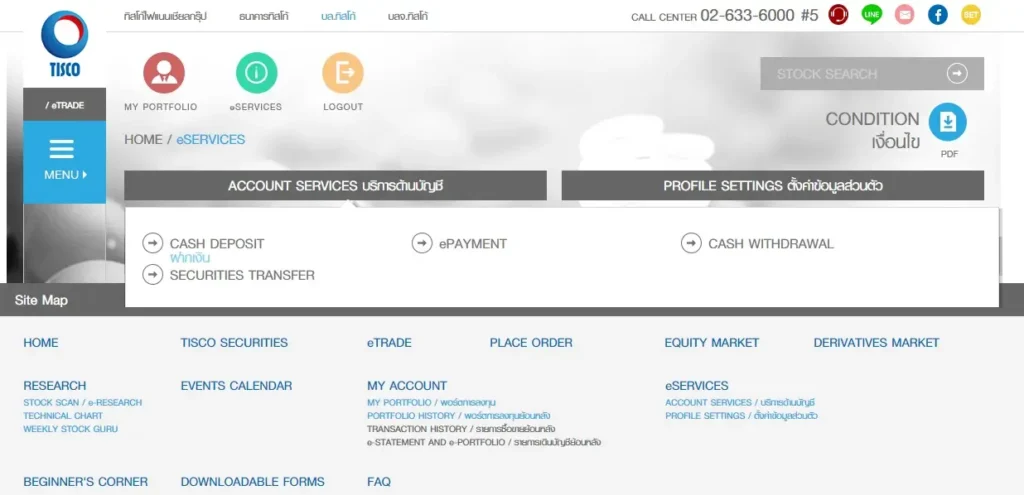This screenshot has width=1024, height=495.
Task: Click the call center headset icon
Action: (x=838, y=14)
